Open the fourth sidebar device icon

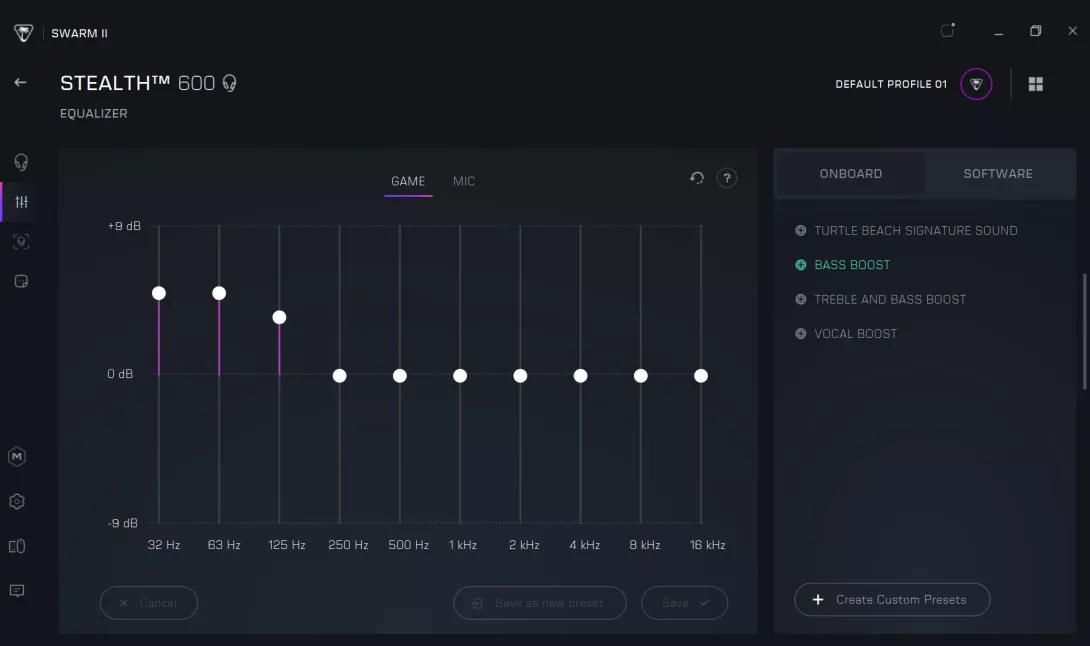(21, 281)
